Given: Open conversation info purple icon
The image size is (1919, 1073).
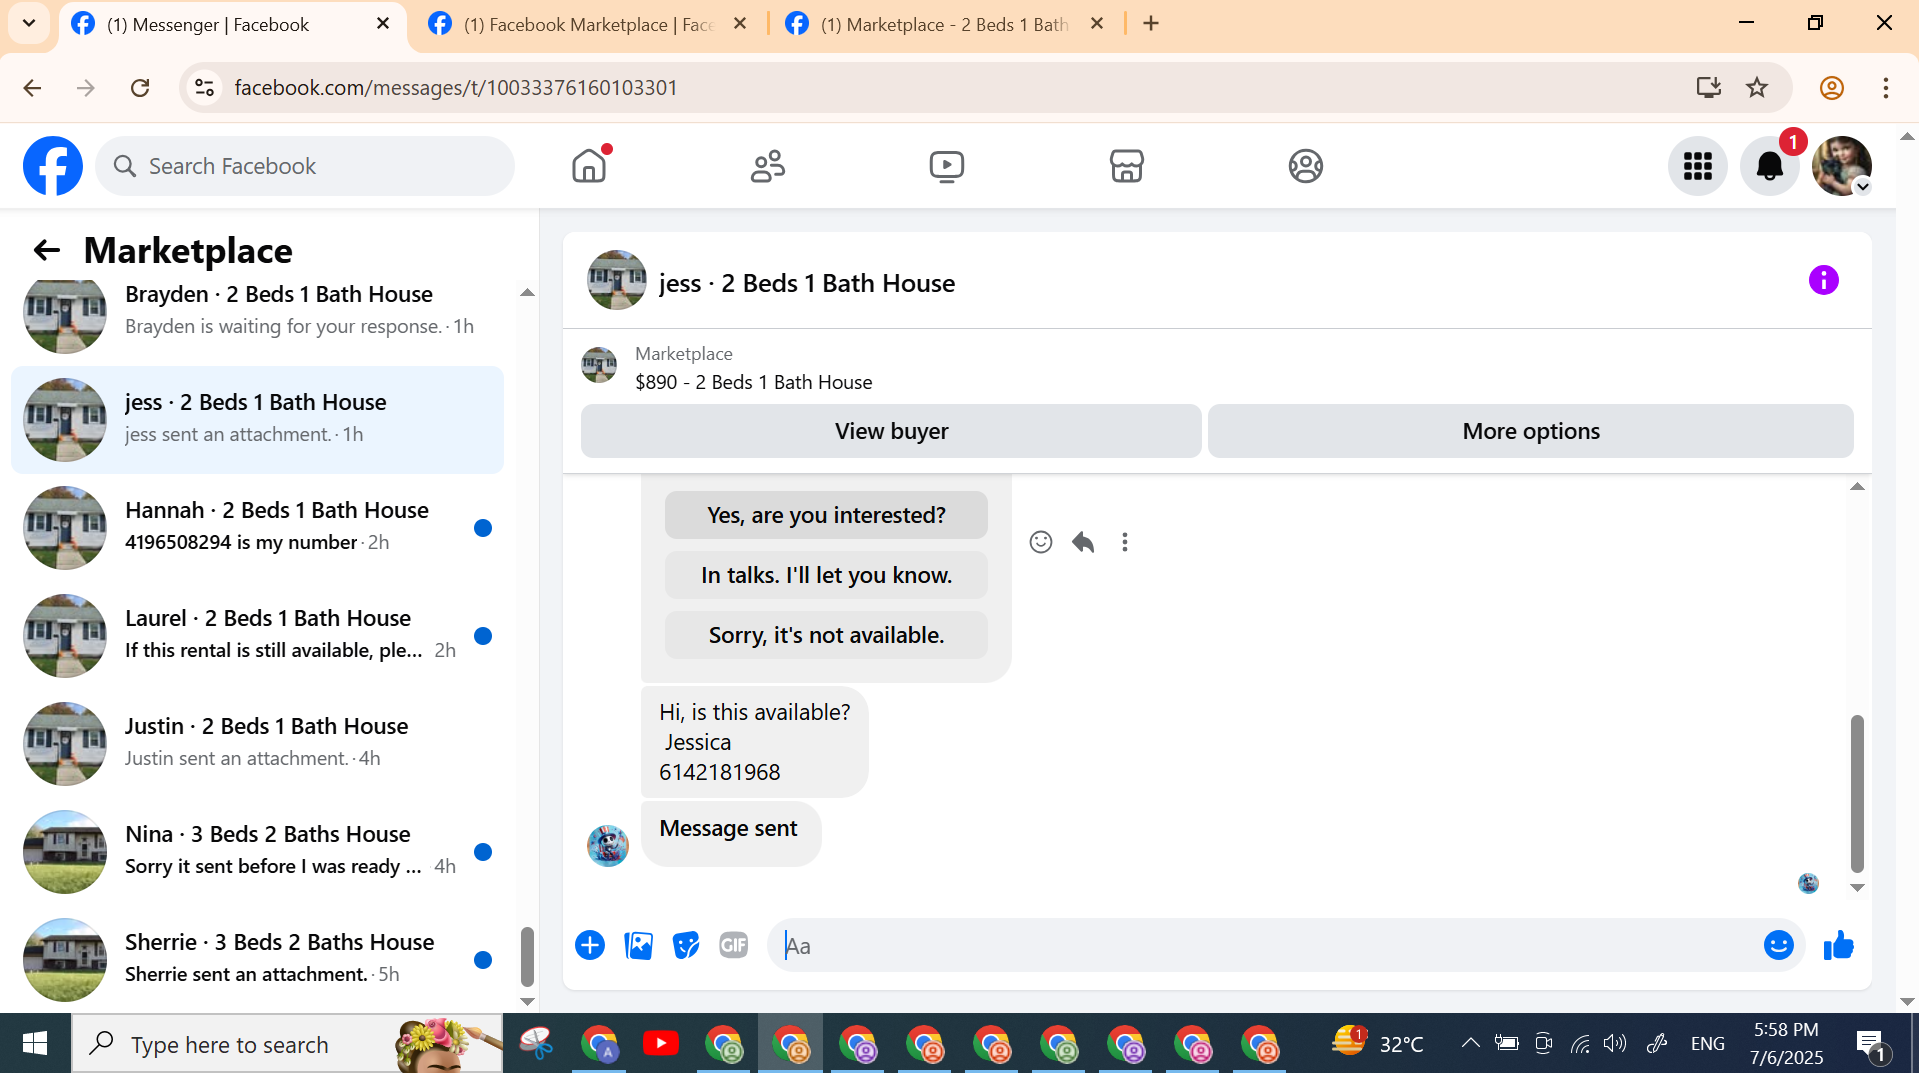Looking at the screenshot, I should [x=1824, y=280].
